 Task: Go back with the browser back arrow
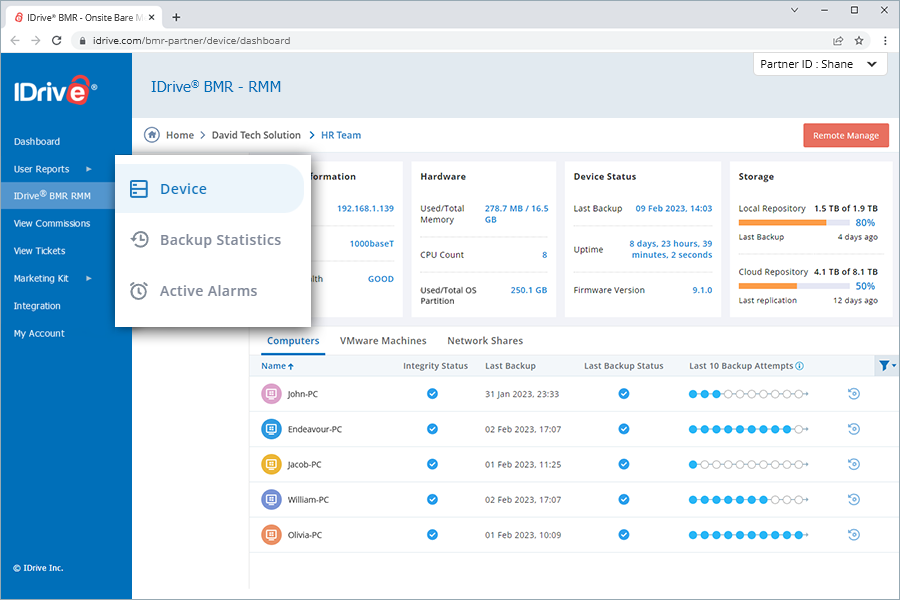[15, 40]
